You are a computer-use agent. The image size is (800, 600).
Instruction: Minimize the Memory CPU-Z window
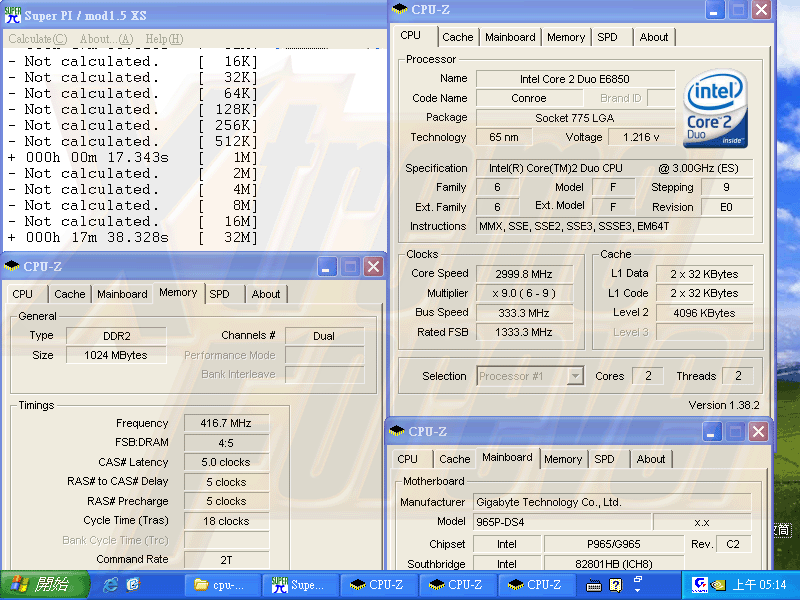coord(327,266)
